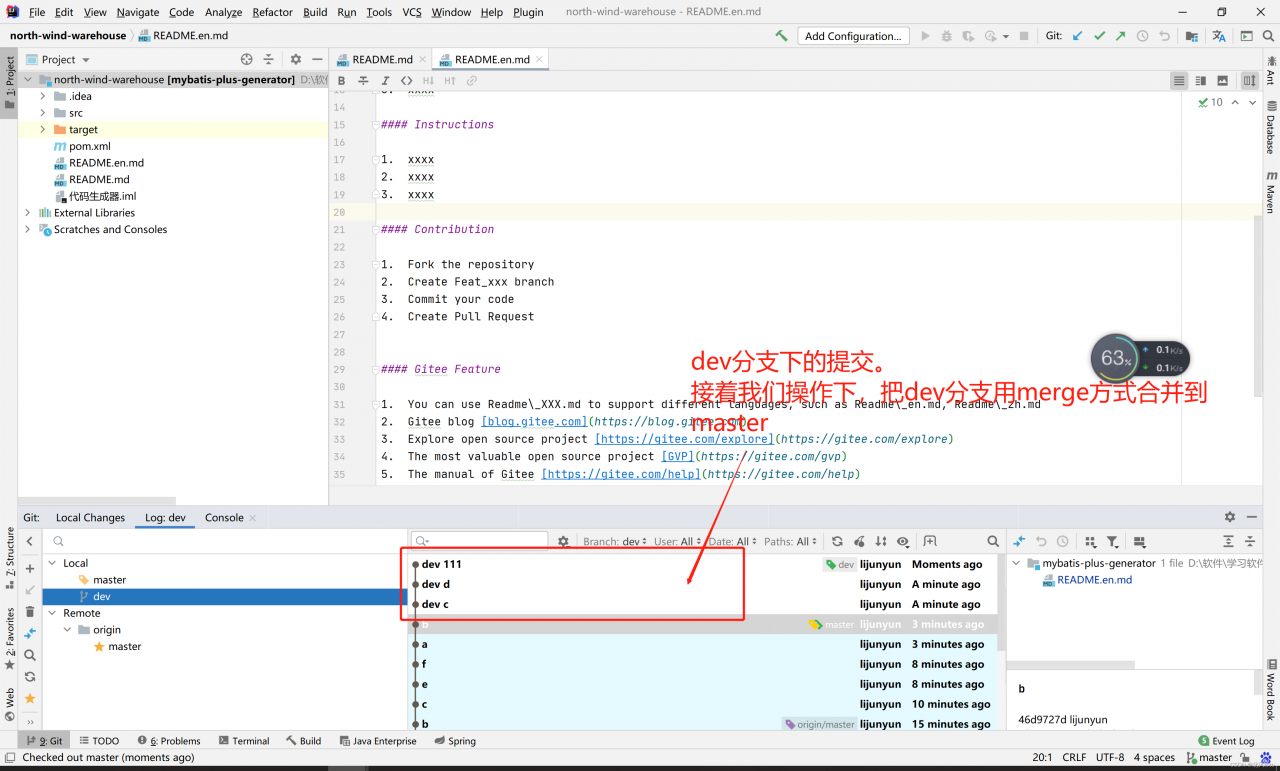Click Add Configuration button

(853, 36)
